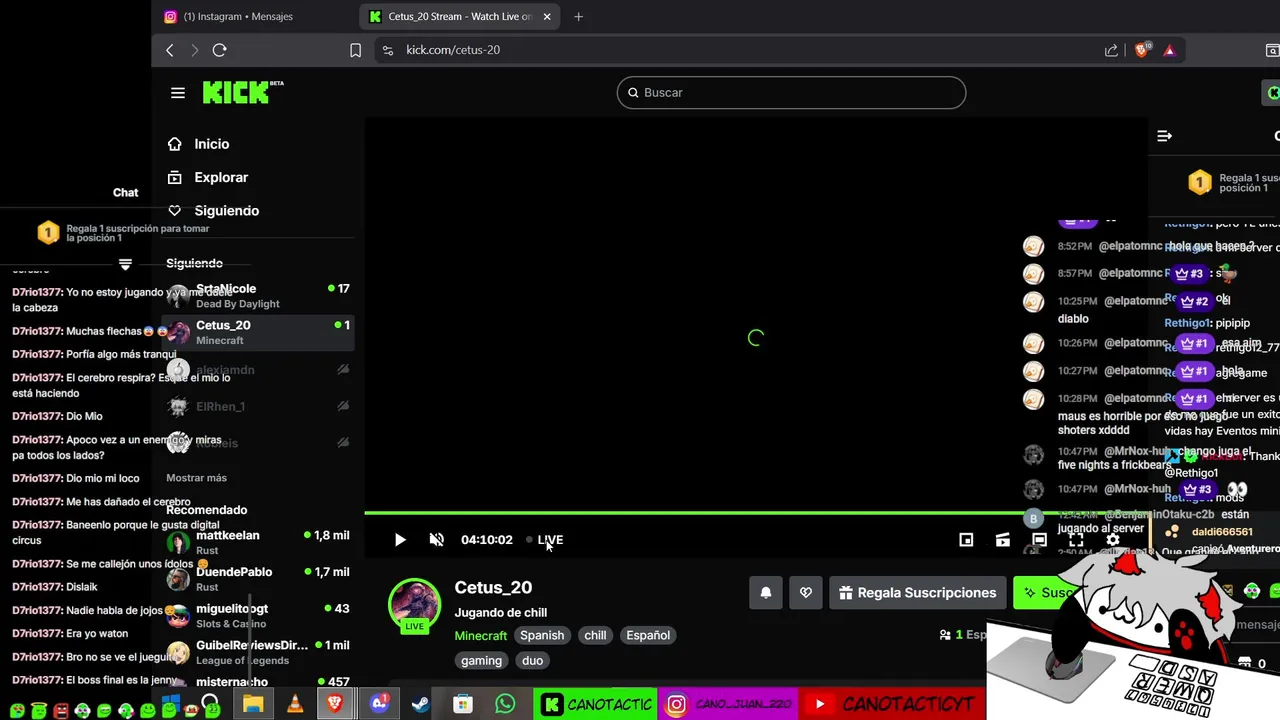Screen dimensions: 1280x720
Task: Bookmark this page
Action: pyautogui.click(x=355, y=50)
